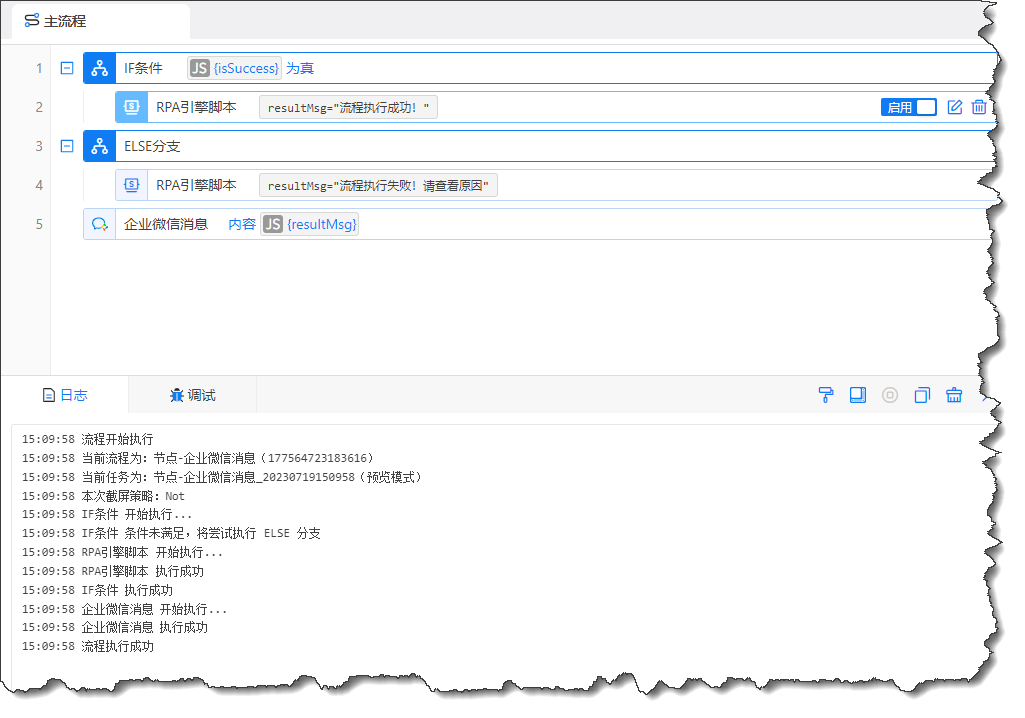Click the {resultMsg} content expression field
Image resolution: width=1025 pixels, height=718 pixels.
pos(309,224)
